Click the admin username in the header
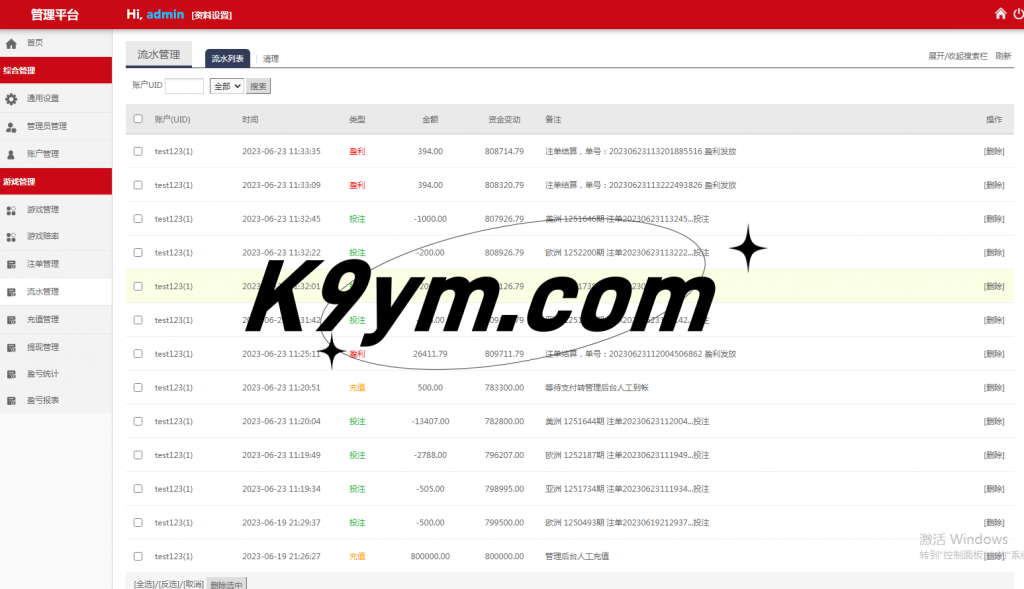This screenshot has width=1024, height=589. (165, 14)
